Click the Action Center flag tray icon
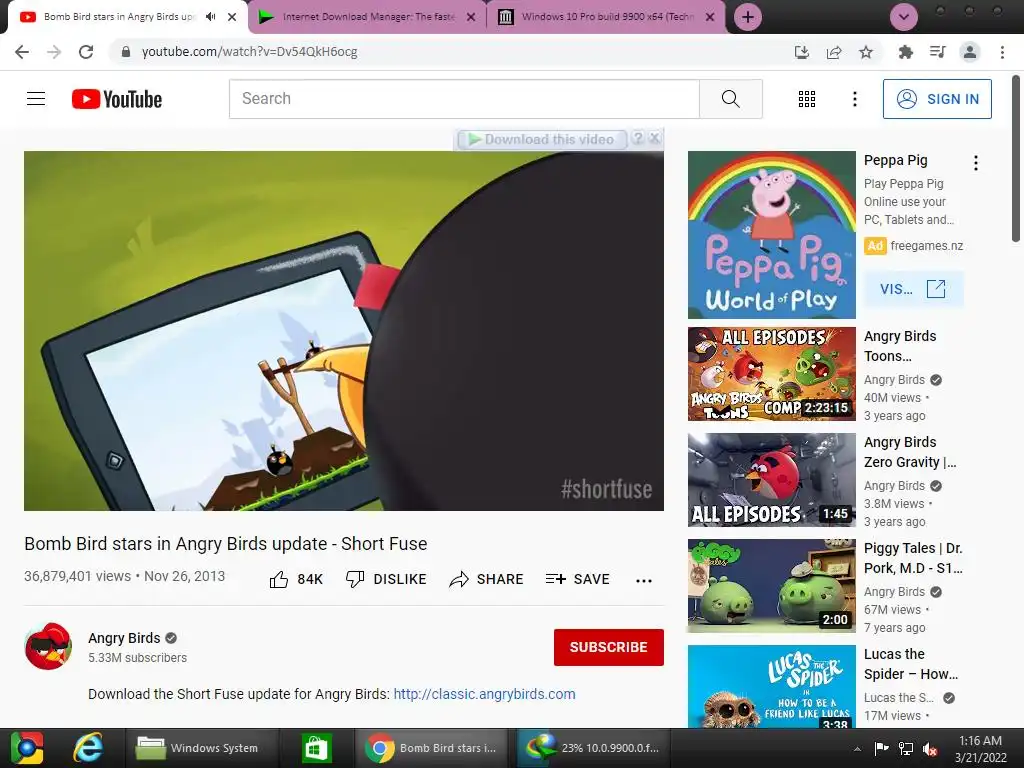The width and height of the screenshot is (1024, 768). pyautogui.click(x=881, y=748)
